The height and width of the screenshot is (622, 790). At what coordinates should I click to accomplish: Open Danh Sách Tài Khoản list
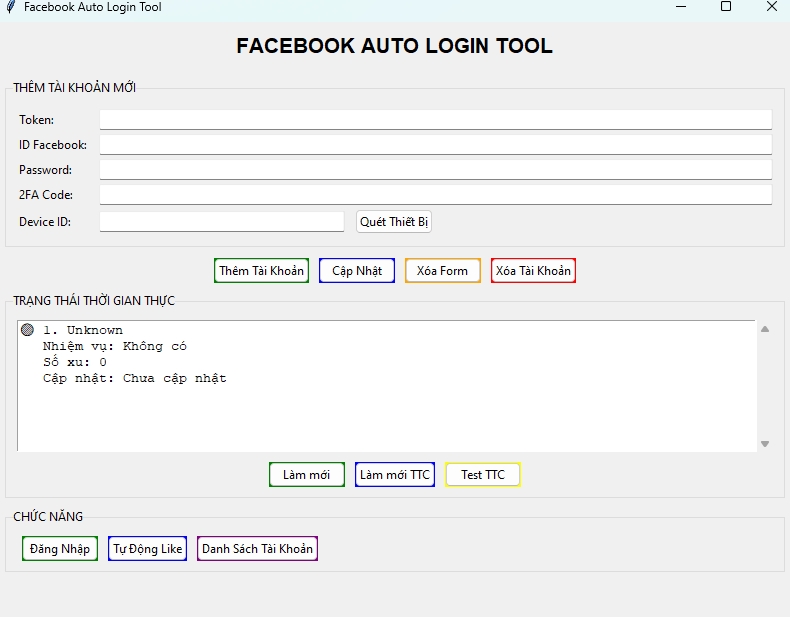[x=257, y=548]
